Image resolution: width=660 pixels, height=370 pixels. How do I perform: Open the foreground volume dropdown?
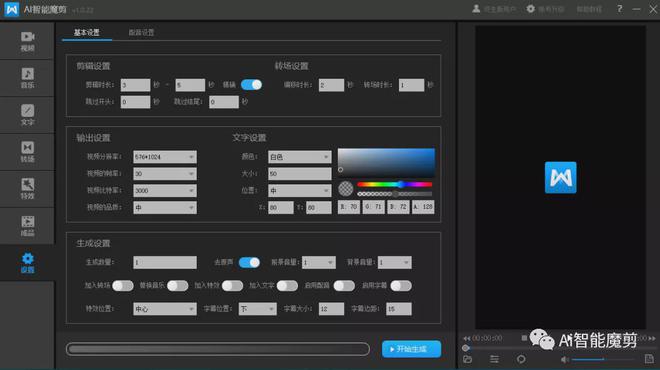[x=319, y=262]
